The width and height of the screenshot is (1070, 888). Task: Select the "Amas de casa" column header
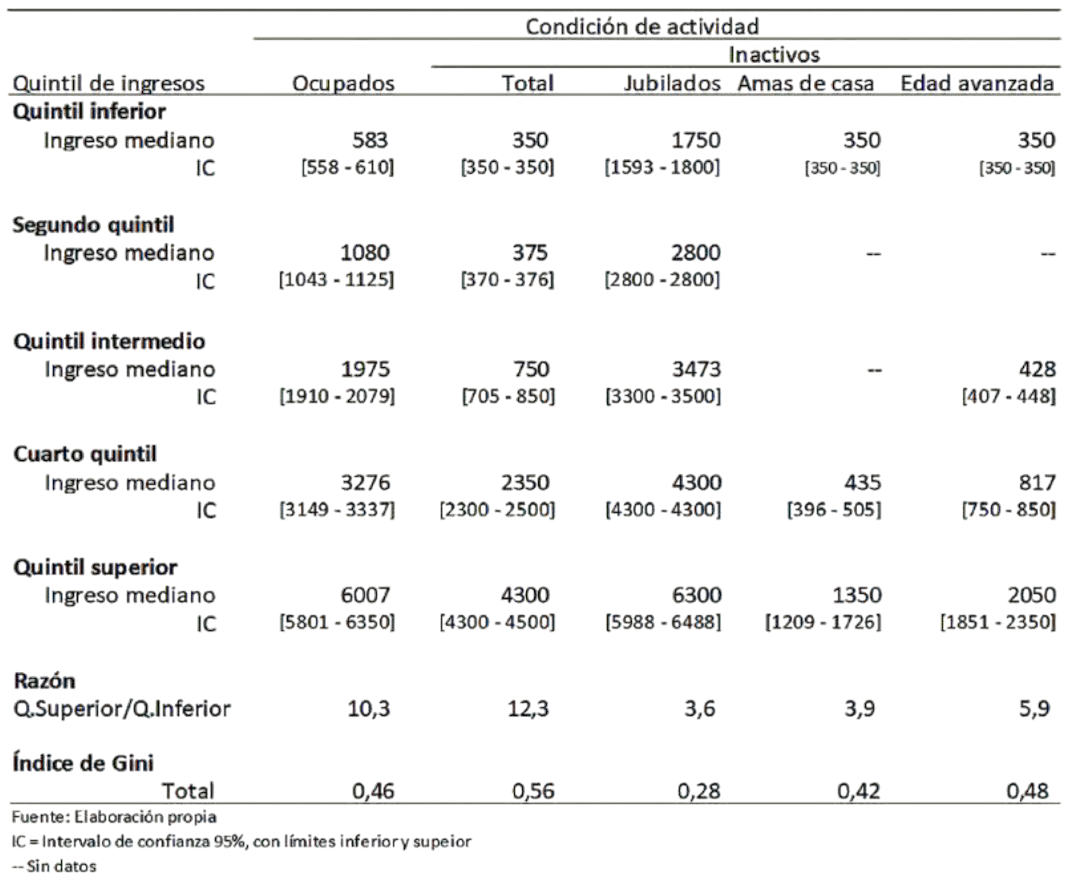point(805,83)
